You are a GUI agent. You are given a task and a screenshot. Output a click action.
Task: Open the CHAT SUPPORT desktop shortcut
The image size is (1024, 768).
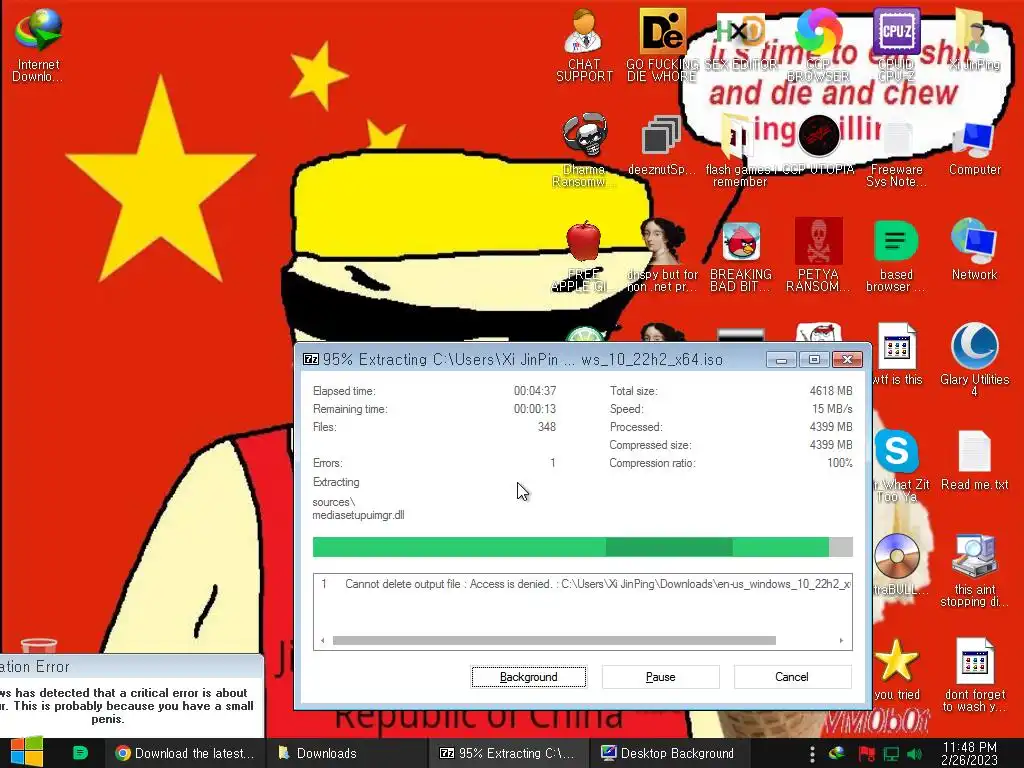(x=584, y=46)
